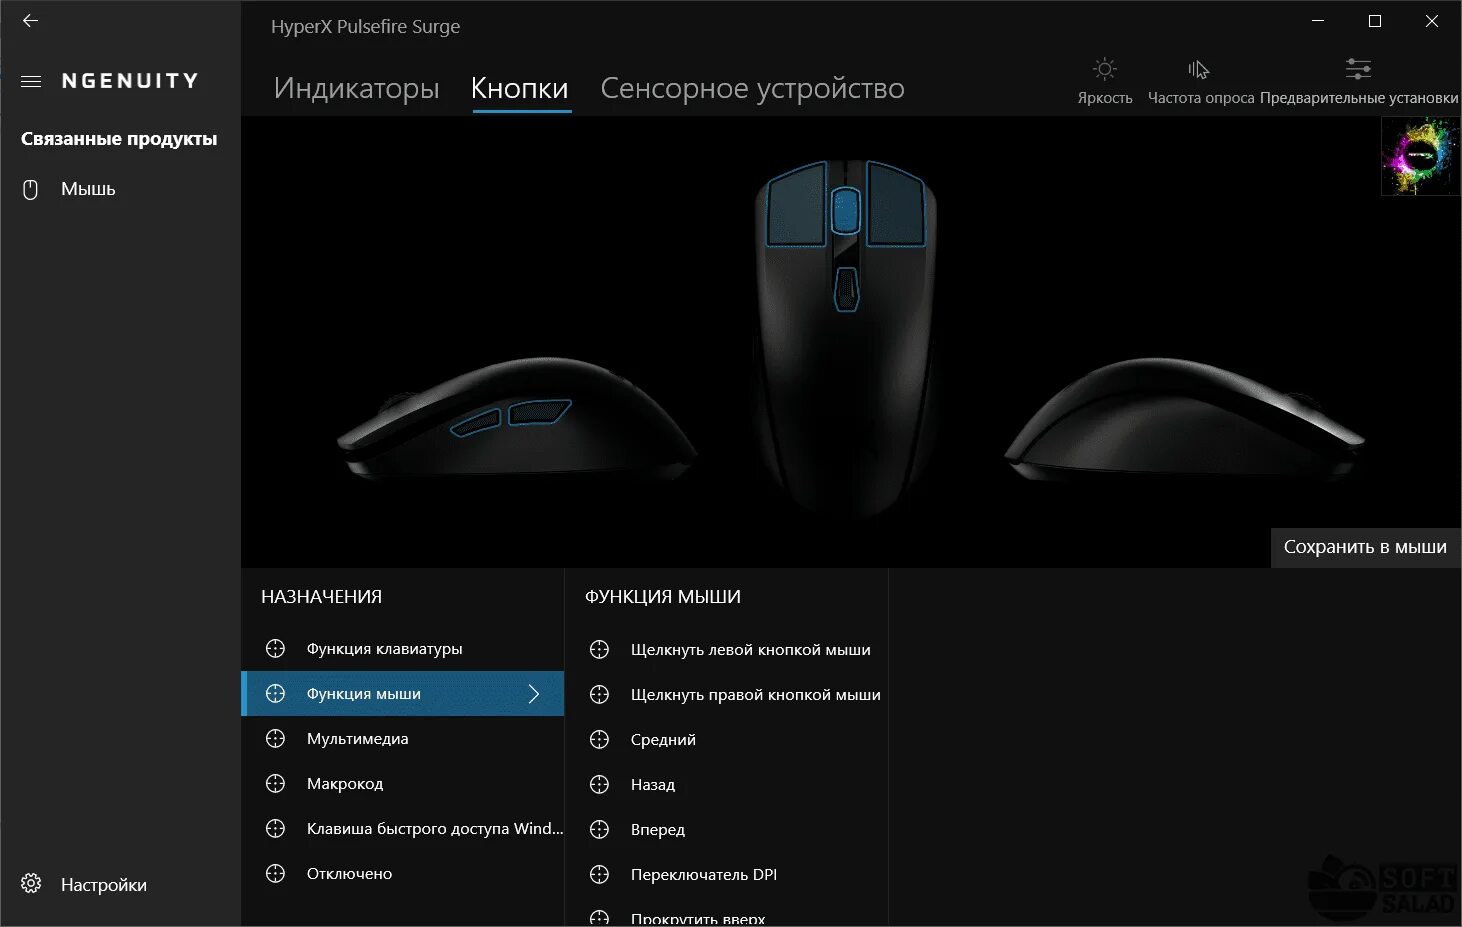Select left mouse button on top view
This screenshot has width=1462, height=927.
[x=796, y=204]
